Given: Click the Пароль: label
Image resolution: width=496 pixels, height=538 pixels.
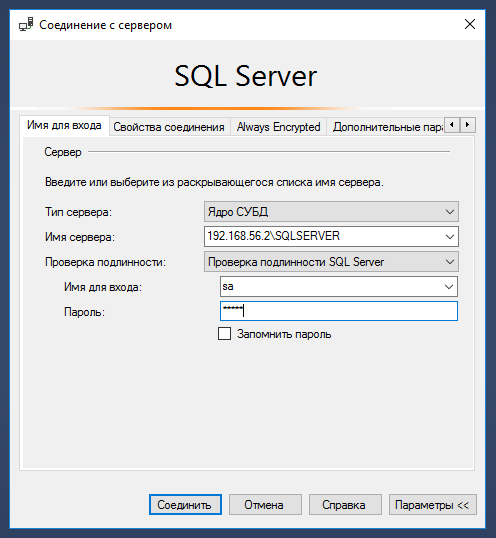Looking at the screenshot, I should pos(84,312).
